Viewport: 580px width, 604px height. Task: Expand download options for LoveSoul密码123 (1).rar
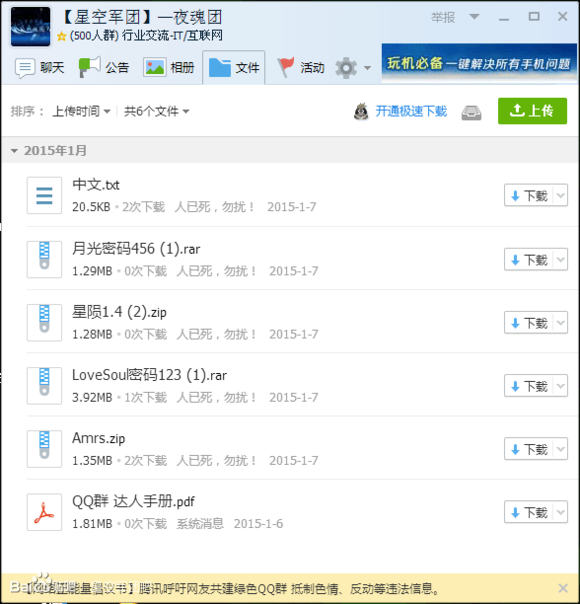561,386
